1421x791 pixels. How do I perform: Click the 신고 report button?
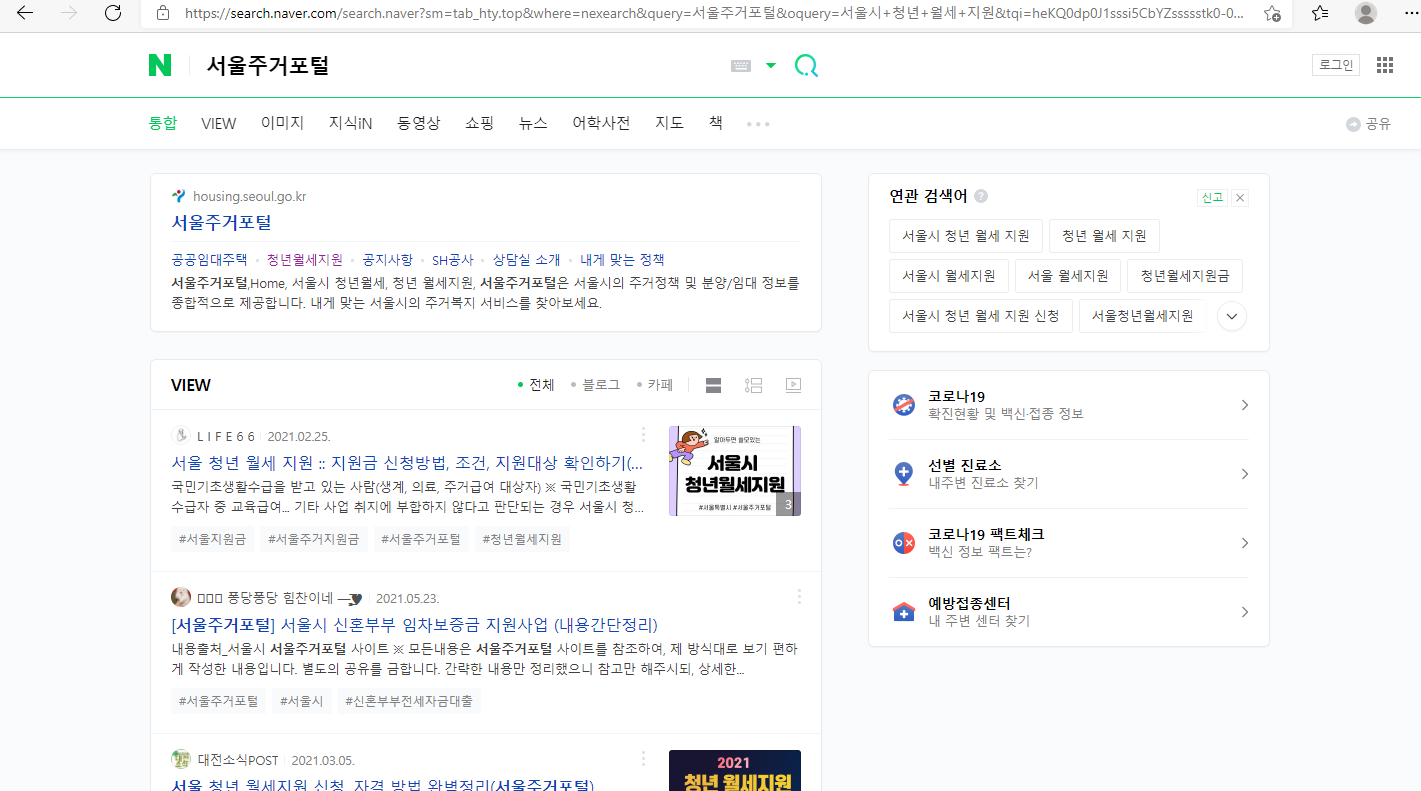pos(1212,198)
